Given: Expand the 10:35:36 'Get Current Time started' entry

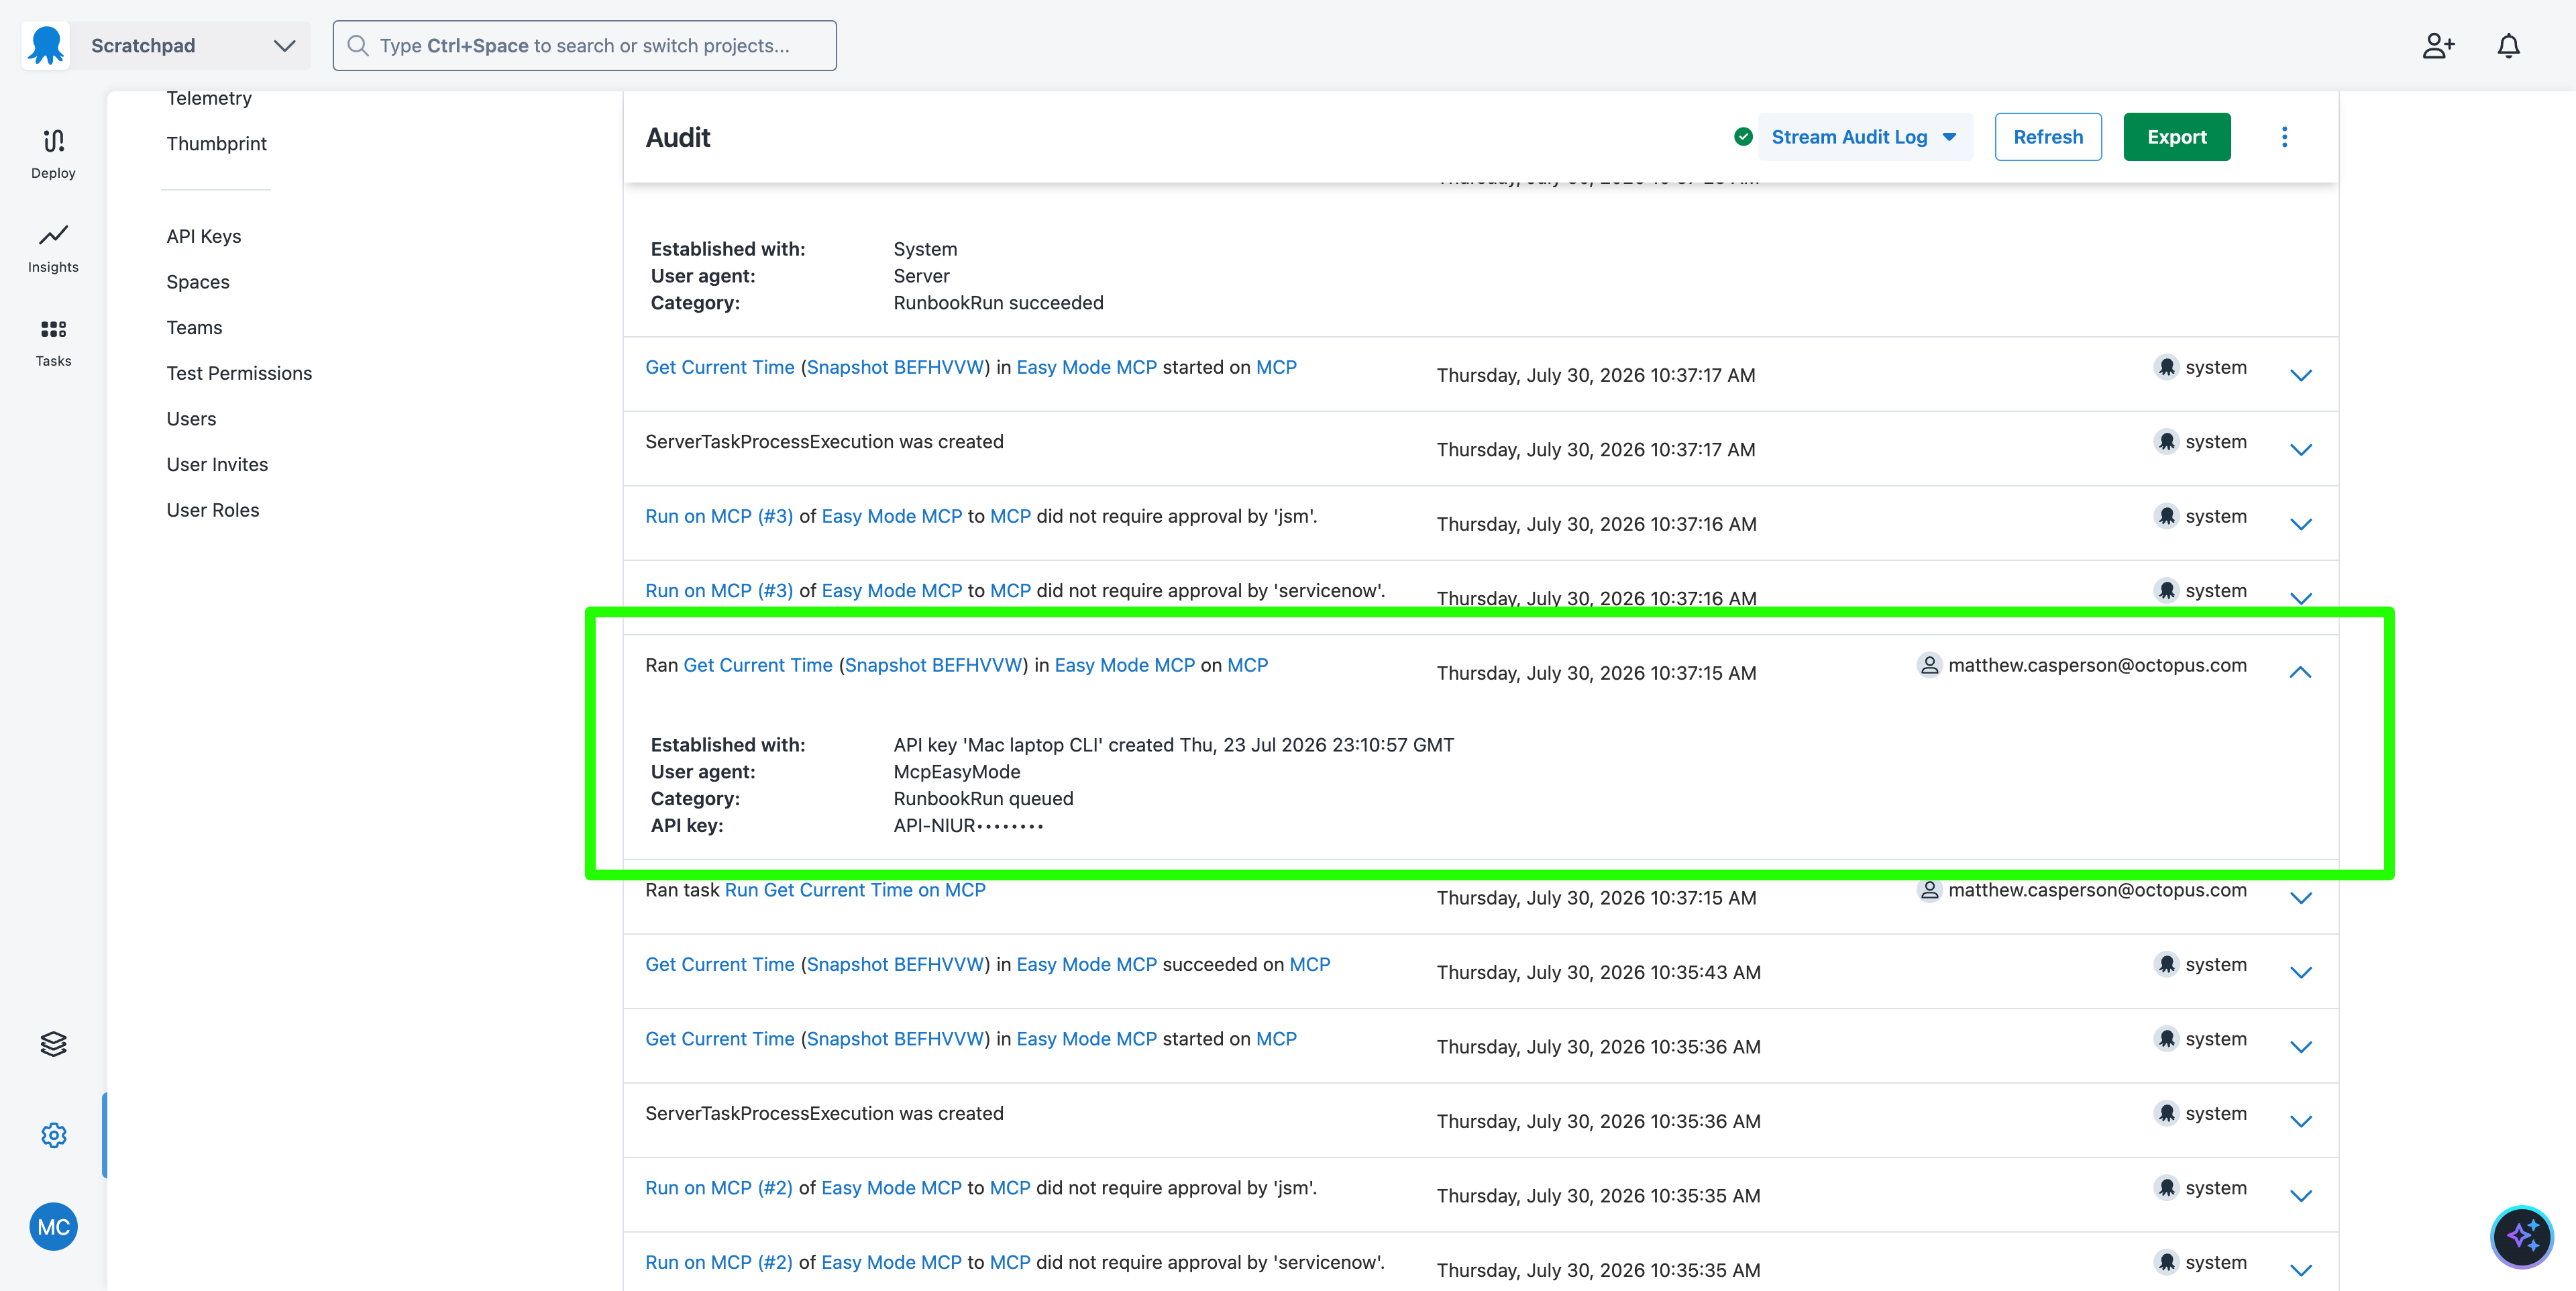Looking at the screenshot, I should (x=2300, y=1046).
